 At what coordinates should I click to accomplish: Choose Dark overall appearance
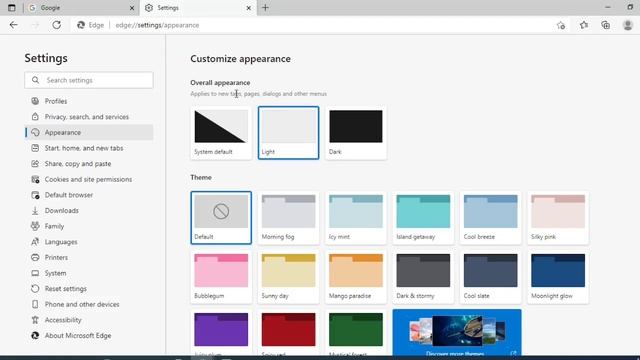point(356,133)
